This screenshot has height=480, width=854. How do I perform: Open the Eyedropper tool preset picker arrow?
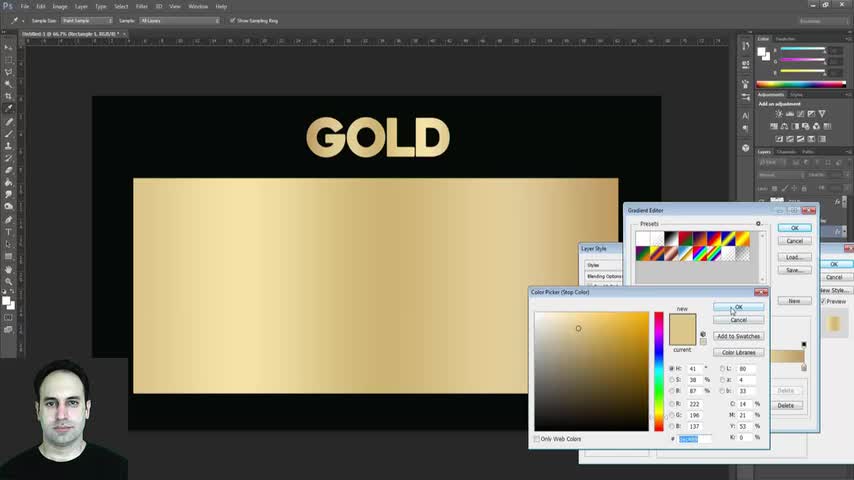tap(23, 21)
